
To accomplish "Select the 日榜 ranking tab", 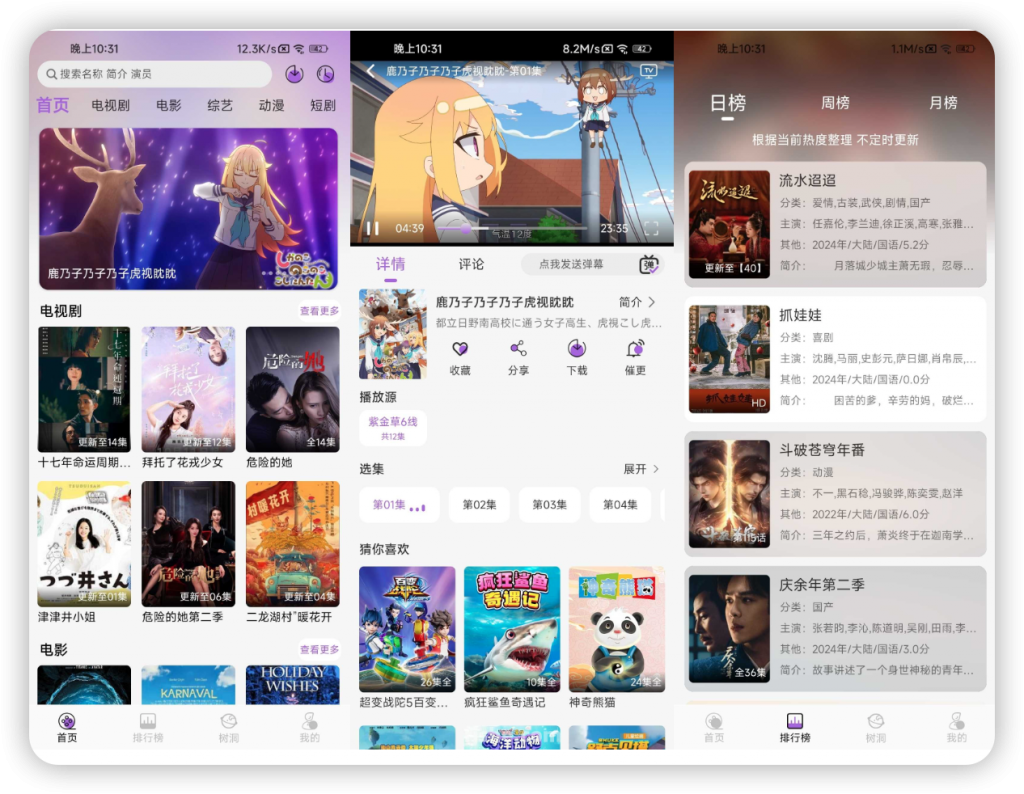I will point(728,103).
